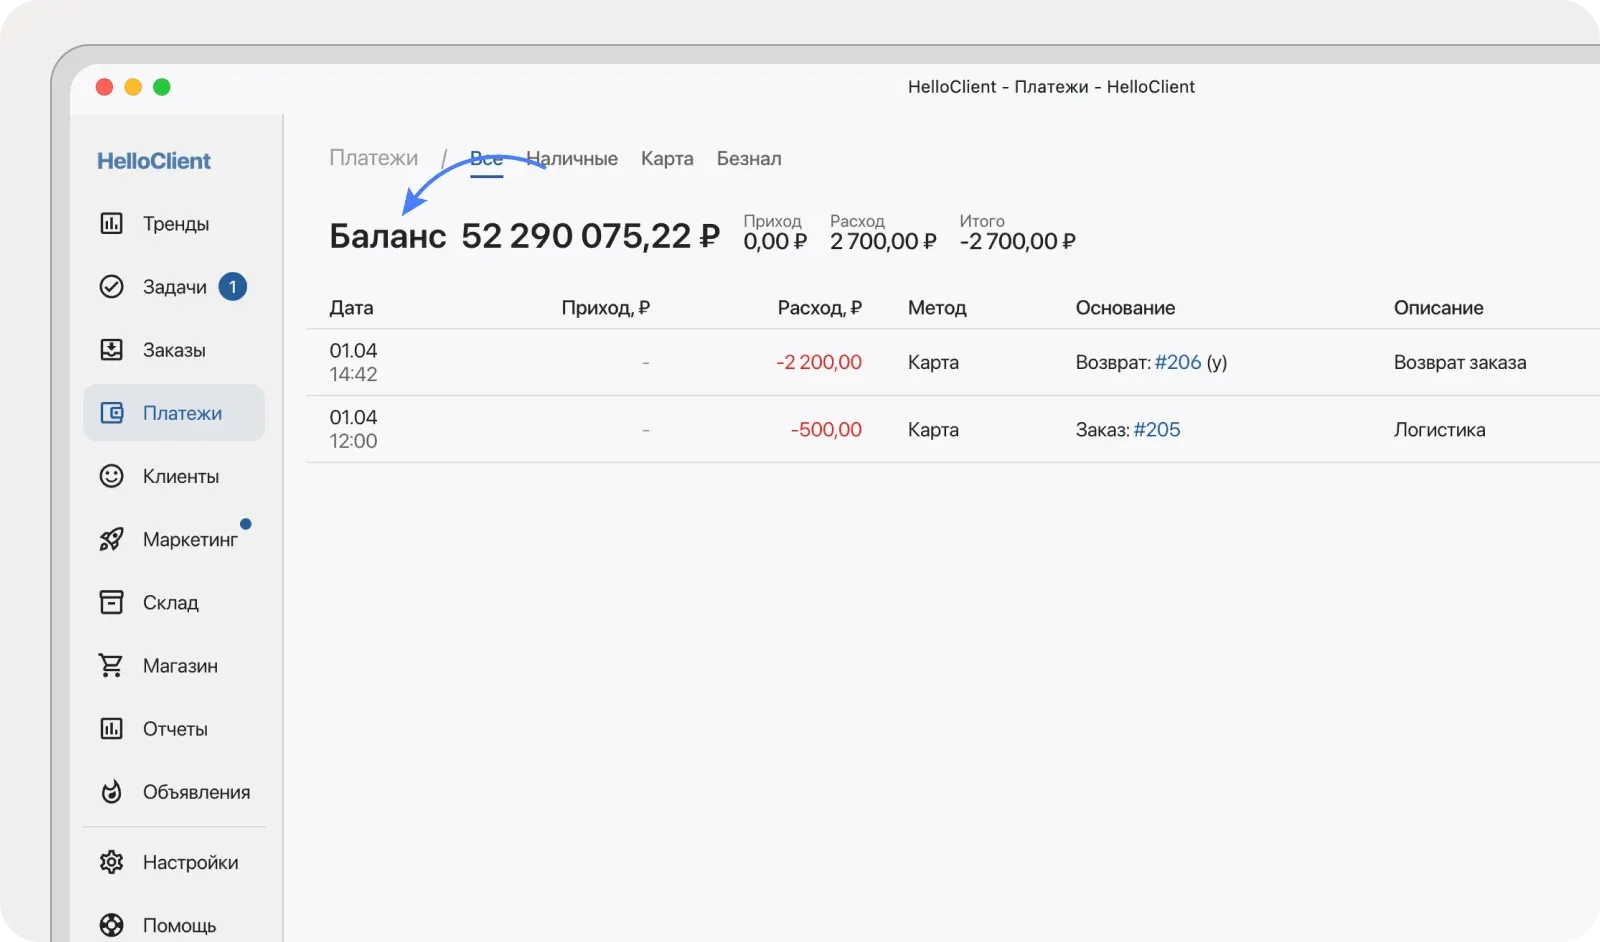Open order link #205

tap(1156, 430)
